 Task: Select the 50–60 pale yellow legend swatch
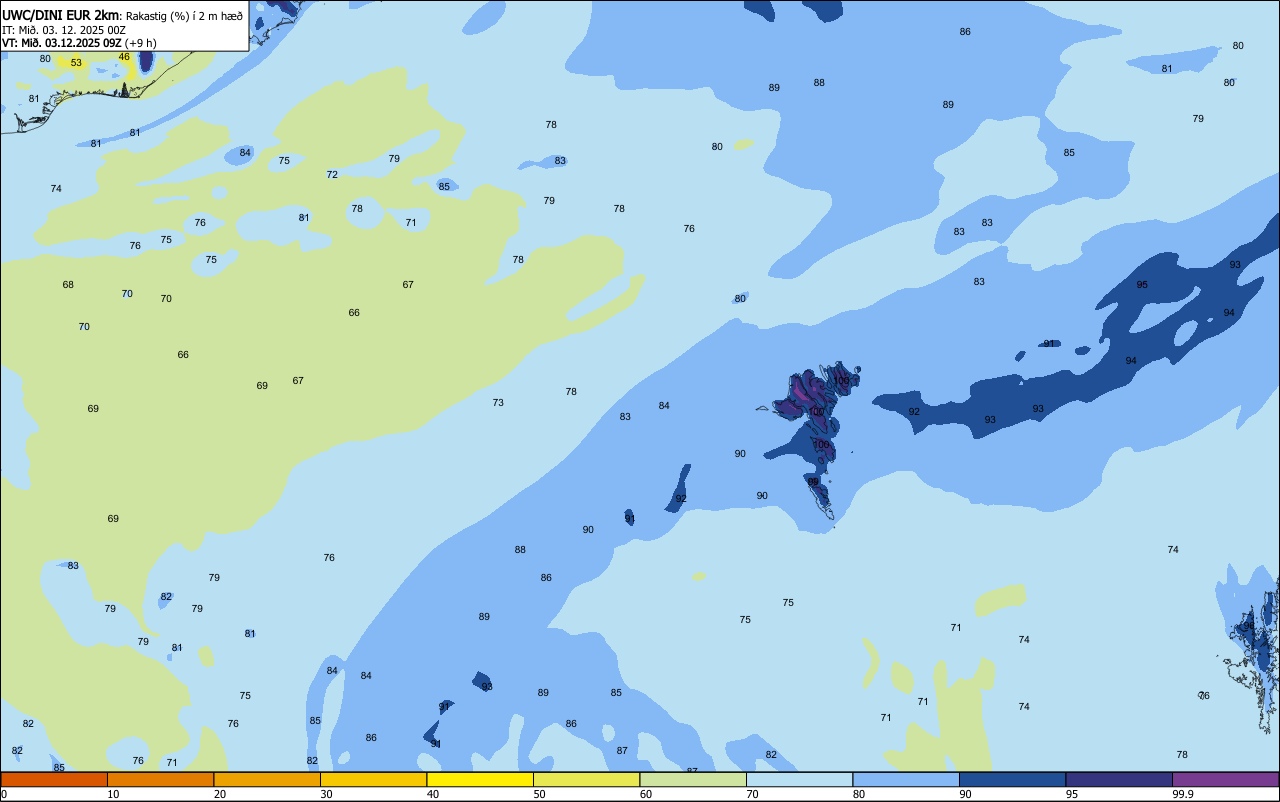click(x=586, y=779)
